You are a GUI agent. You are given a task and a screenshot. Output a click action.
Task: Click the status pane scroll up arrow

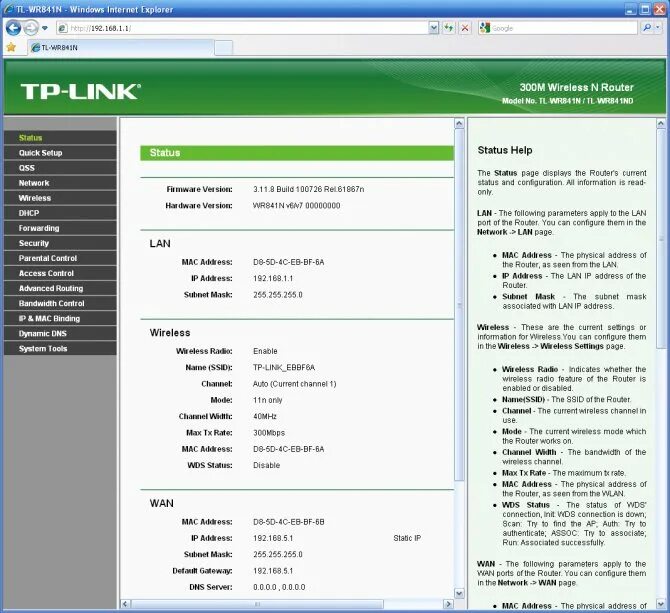[459, 123]
